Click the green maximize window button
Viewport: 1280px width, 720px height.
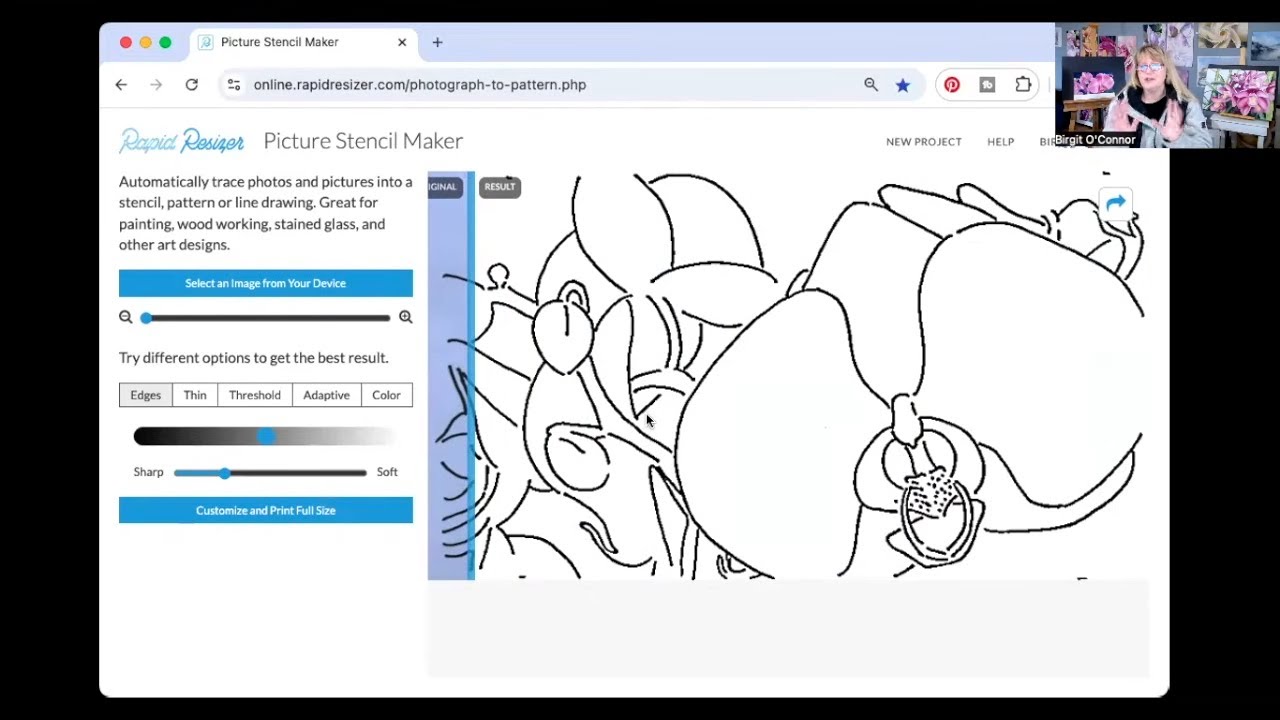165,42
